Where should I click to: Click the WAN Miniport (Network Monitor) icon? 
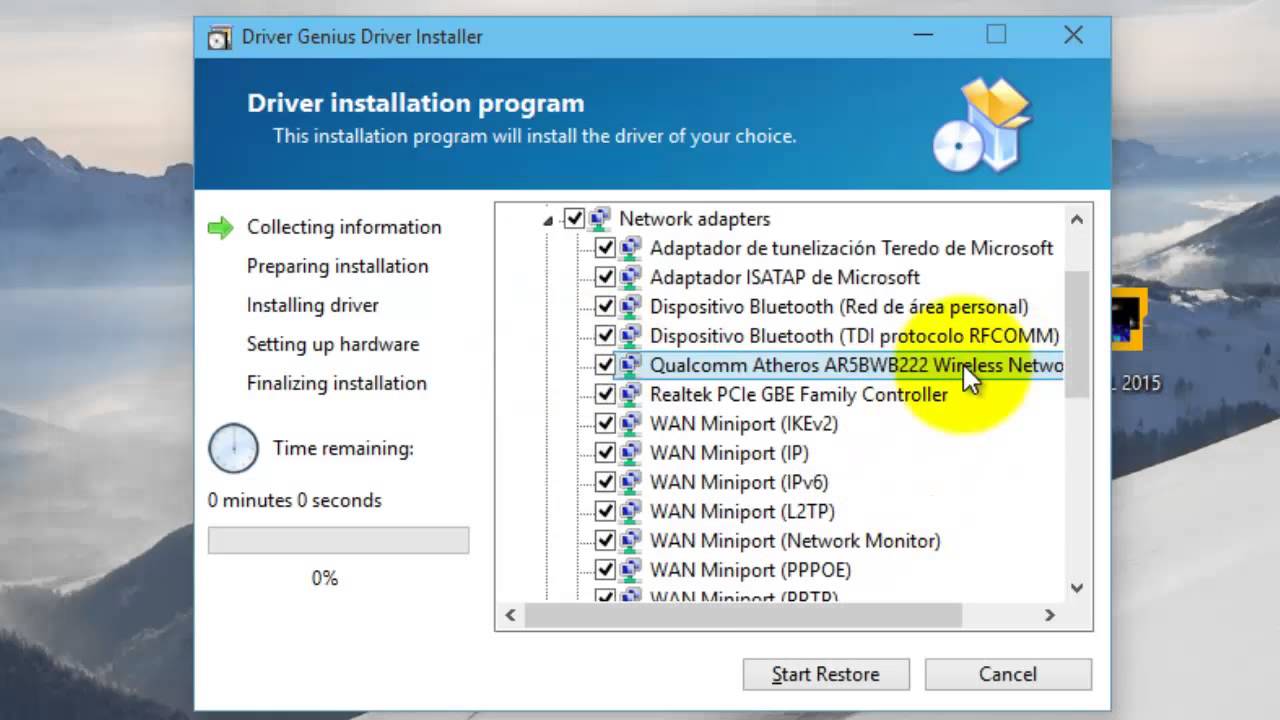(x=631, y=540)
